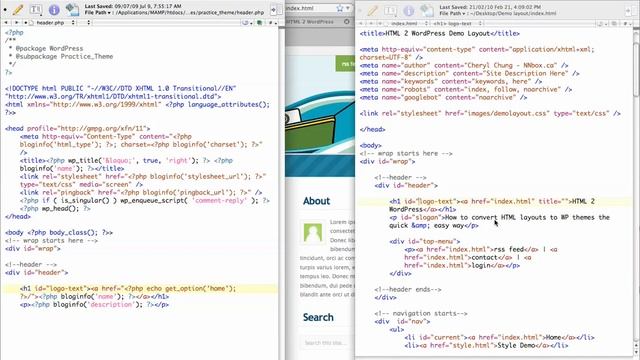Click the document preview icon in index.html editor
Image resolution: width=640 pixels, height=360 pixels.
click(427, 11)
